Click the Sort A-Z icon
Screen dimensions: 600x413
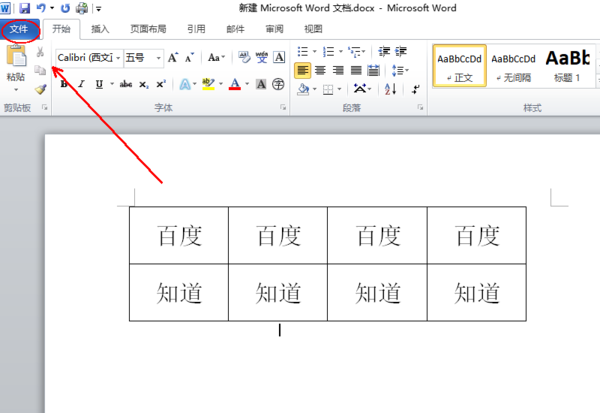[390, 89]
